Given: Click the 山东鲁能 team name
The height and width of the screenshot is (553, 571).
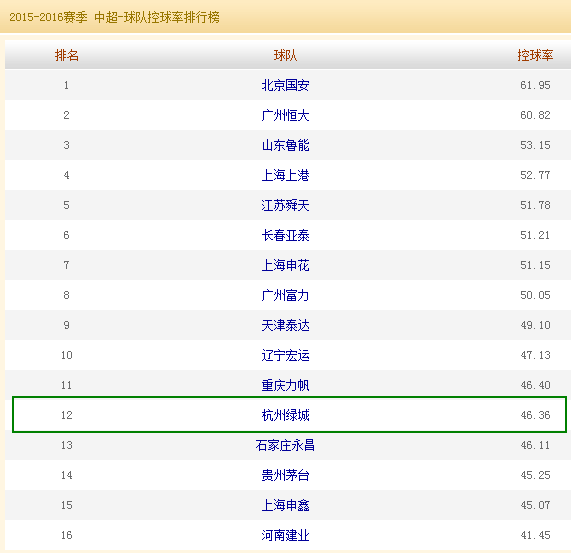Looking at the screenshot, I should pos(285,145).
